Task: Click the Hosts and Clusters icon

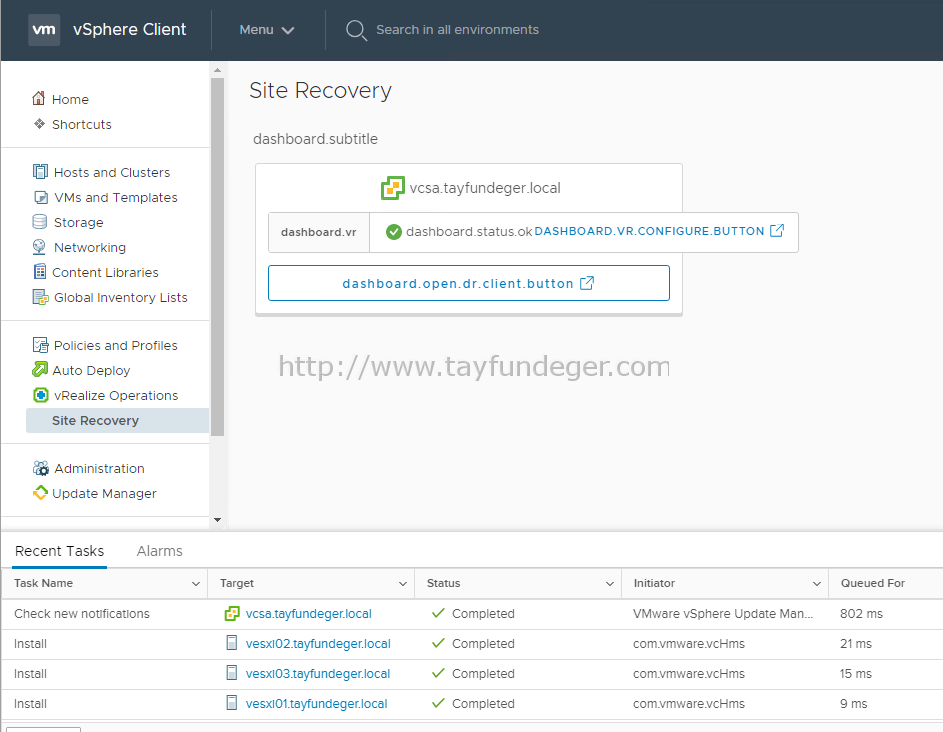Action: 40,172
